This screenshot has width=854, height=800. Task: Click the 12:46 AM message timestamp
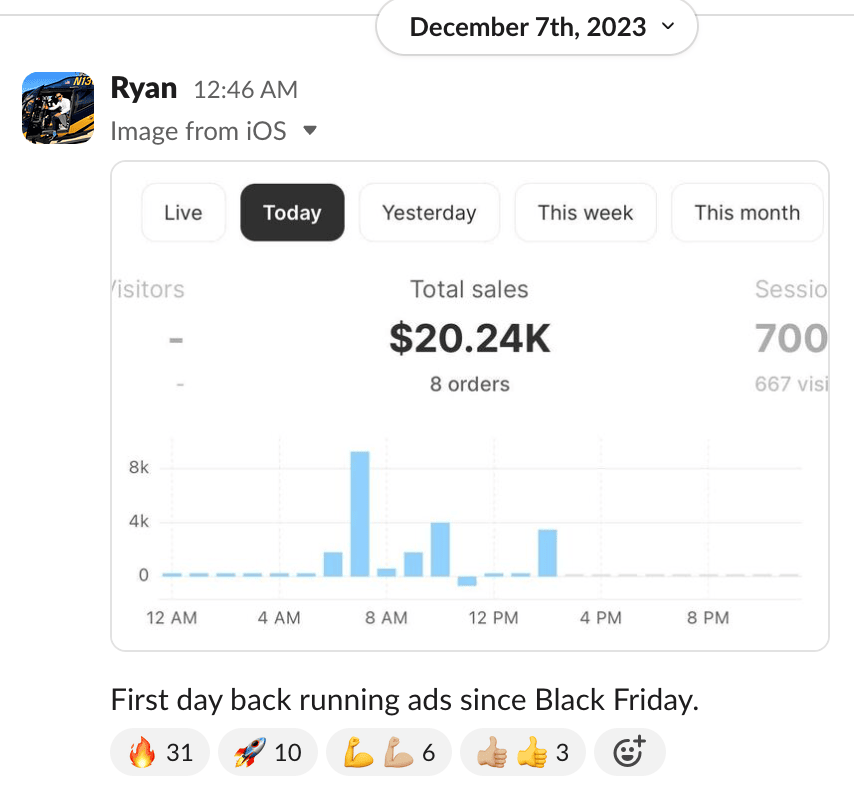246,90
